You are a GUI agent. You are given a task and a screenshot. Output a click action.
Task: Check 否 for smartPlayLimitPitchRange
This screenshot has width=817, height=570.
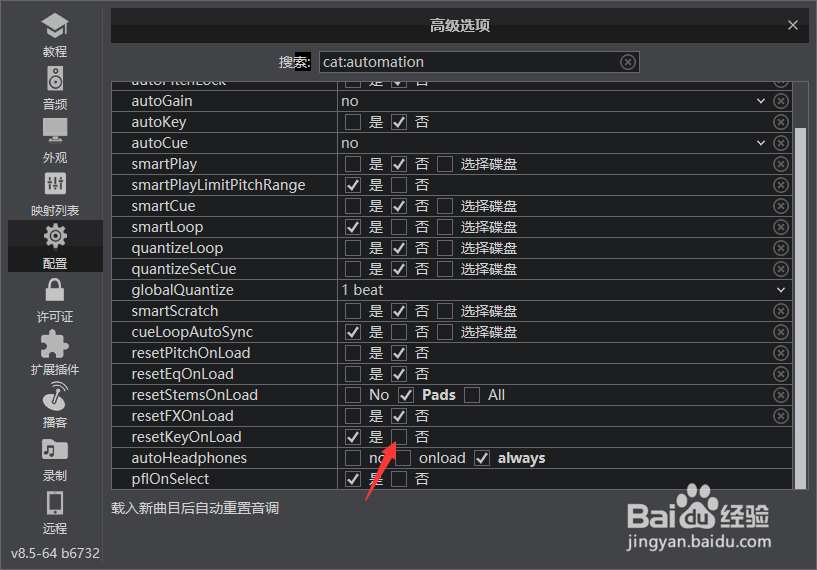point(399,185)
